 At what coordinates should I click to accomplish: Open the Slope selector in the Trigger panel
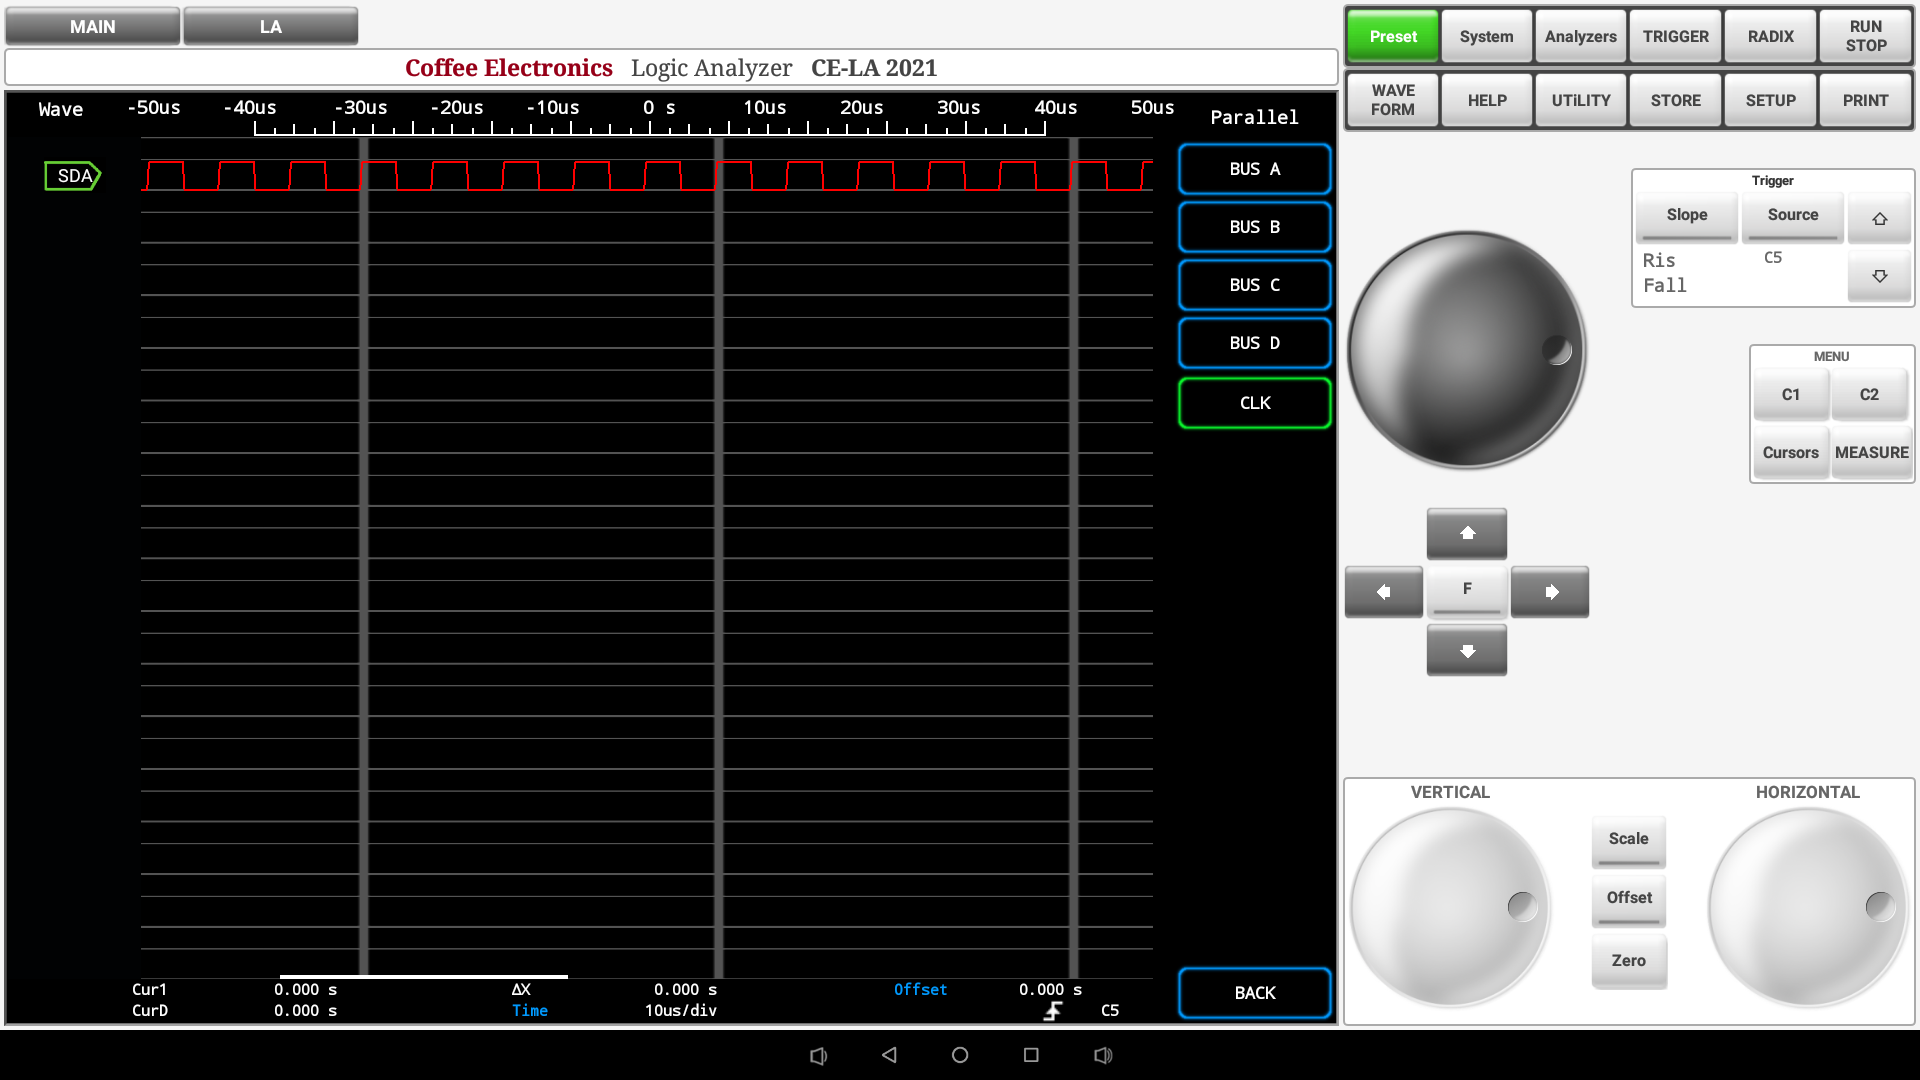coord(1686,215)
